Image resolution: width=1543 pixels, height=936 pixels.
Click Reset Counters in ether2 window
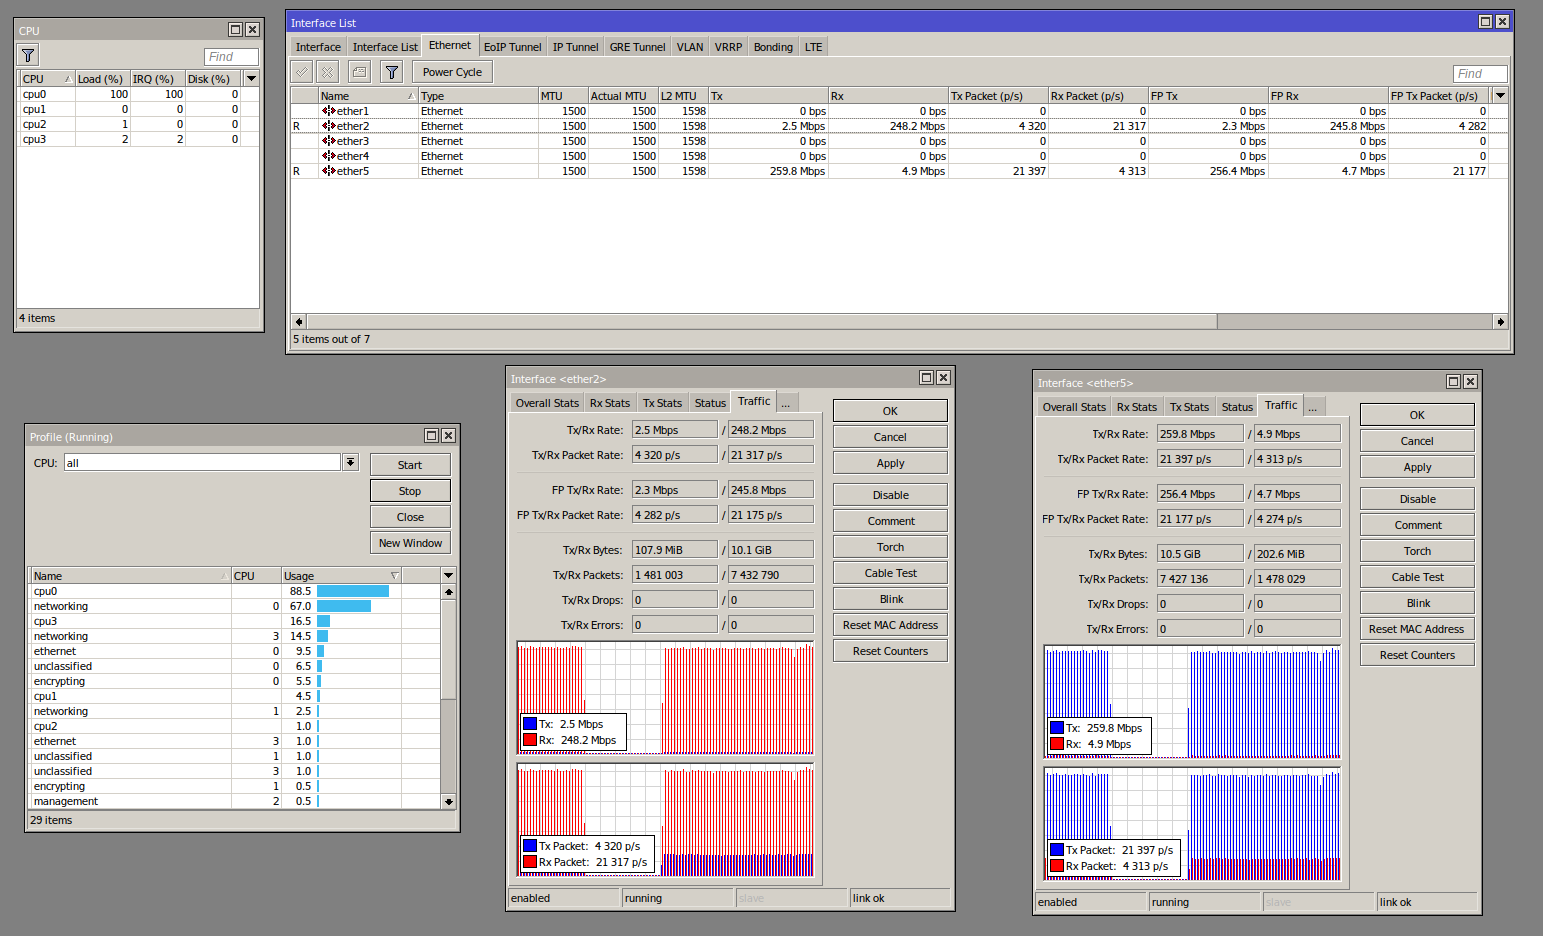pos(890,651)
